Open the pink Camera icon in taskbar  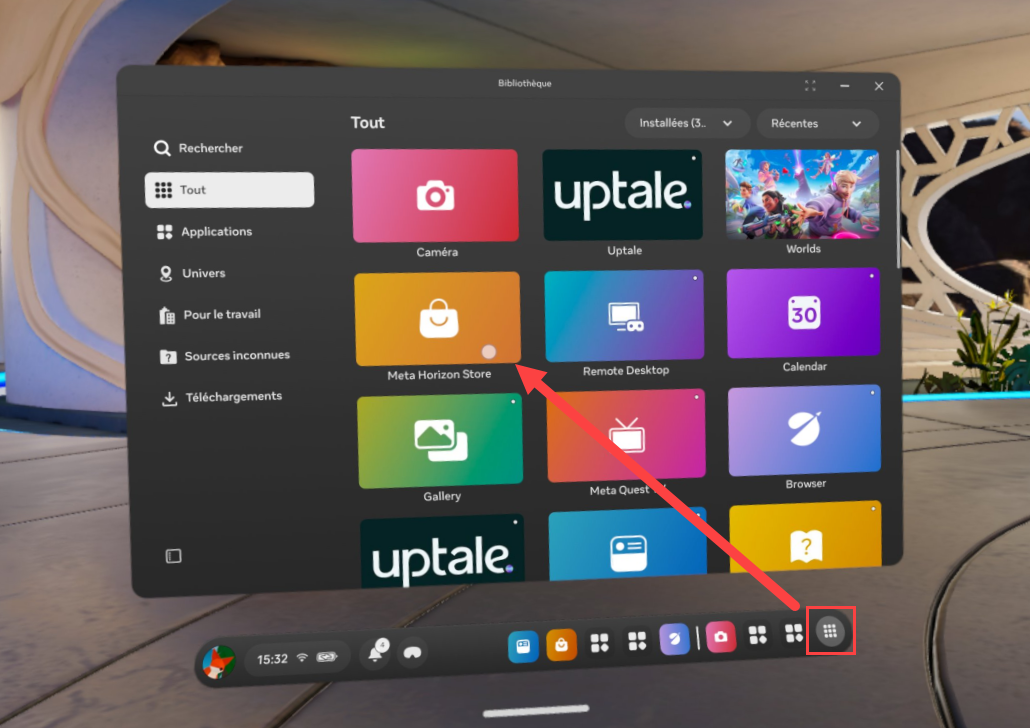click(721, 637)
